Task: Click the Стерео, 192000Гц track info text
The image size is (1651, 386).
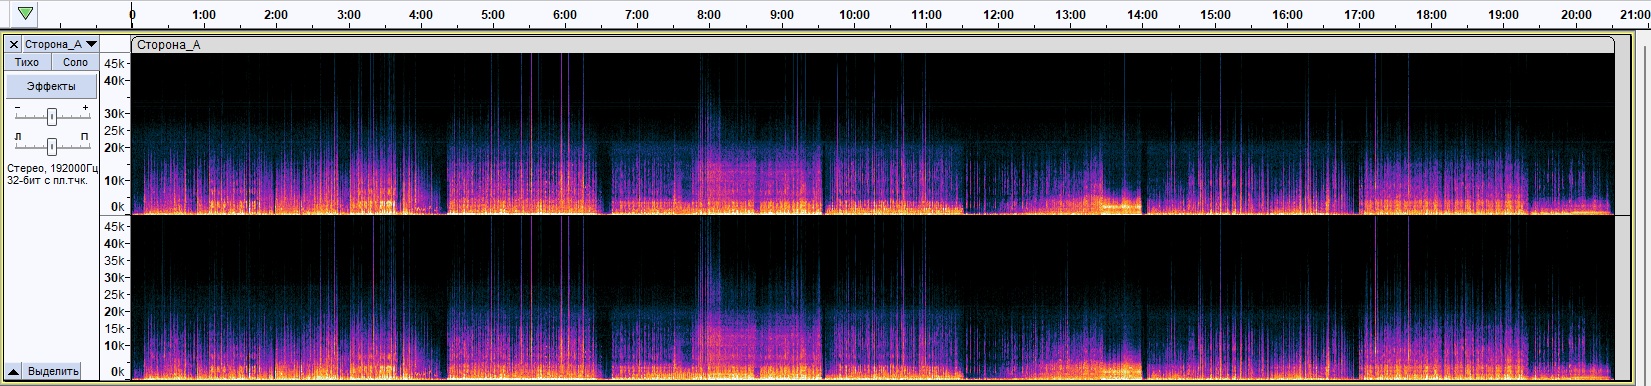Action: pyautogui.click(x=53, y=169)
